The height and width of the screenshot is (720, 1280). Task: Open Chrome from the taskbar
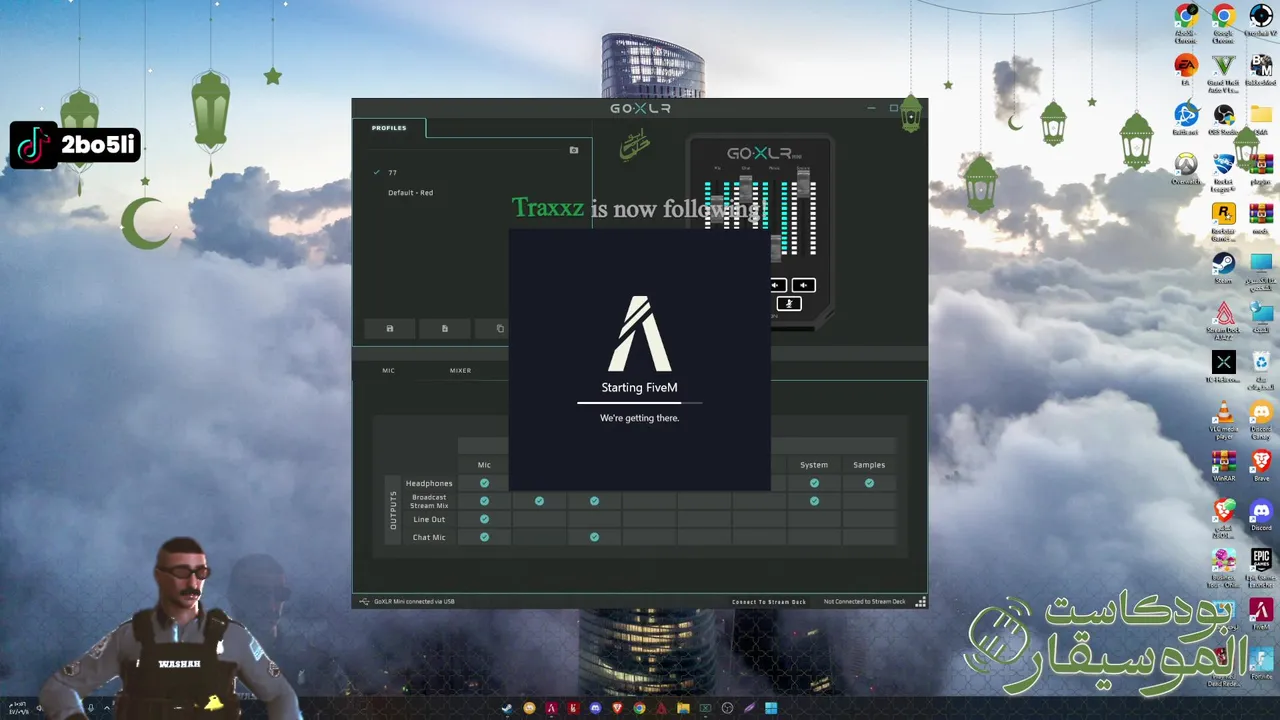(639, 708)
